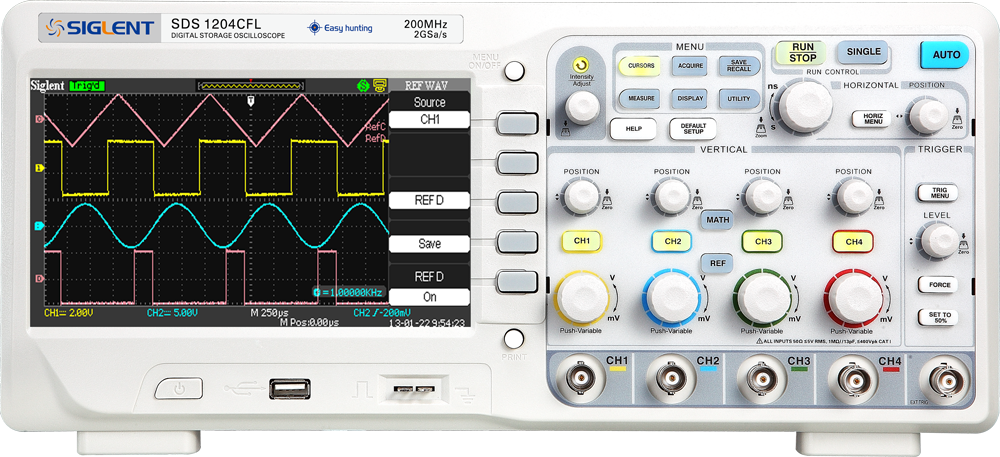Viewport: 1000px width, 457px height.
Task: Toggle the yellow CH1 channel button
Action: click(x=582, y=241)
